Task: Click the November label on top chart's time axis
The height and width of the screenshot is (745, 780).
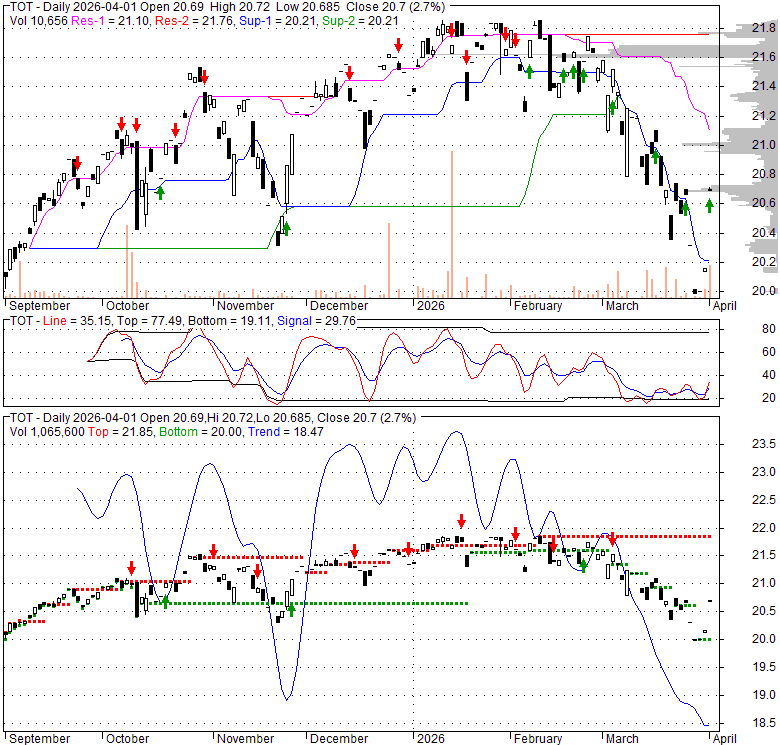Action: (245, 306)
